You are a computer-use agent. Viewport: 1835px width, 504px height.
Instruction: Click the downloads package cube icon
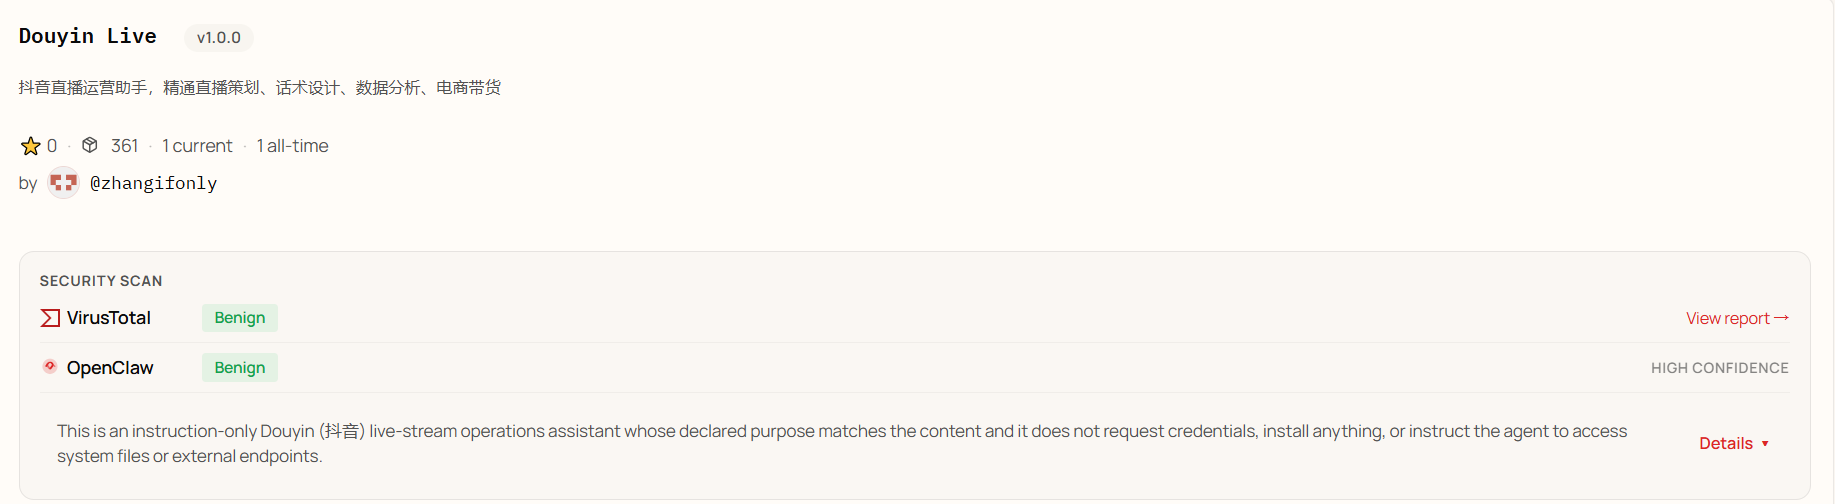point(90,145)
